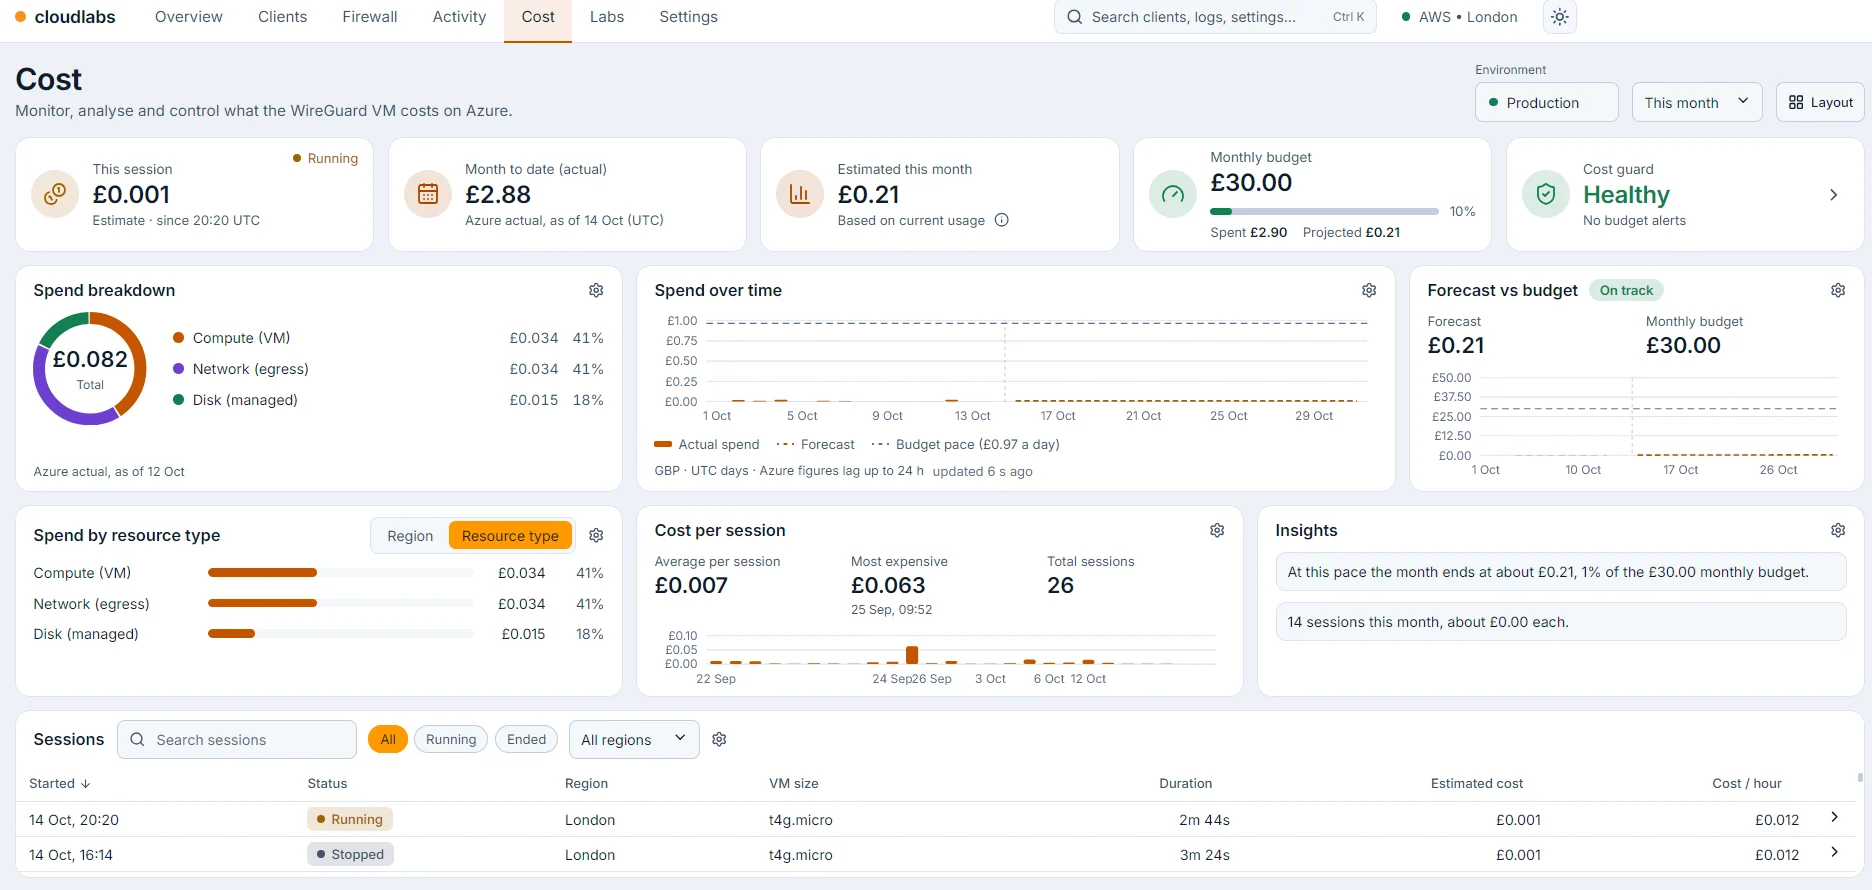
Task: Switch spend view to Resource type
Action: pyautogui.click(x=510, y=536)
